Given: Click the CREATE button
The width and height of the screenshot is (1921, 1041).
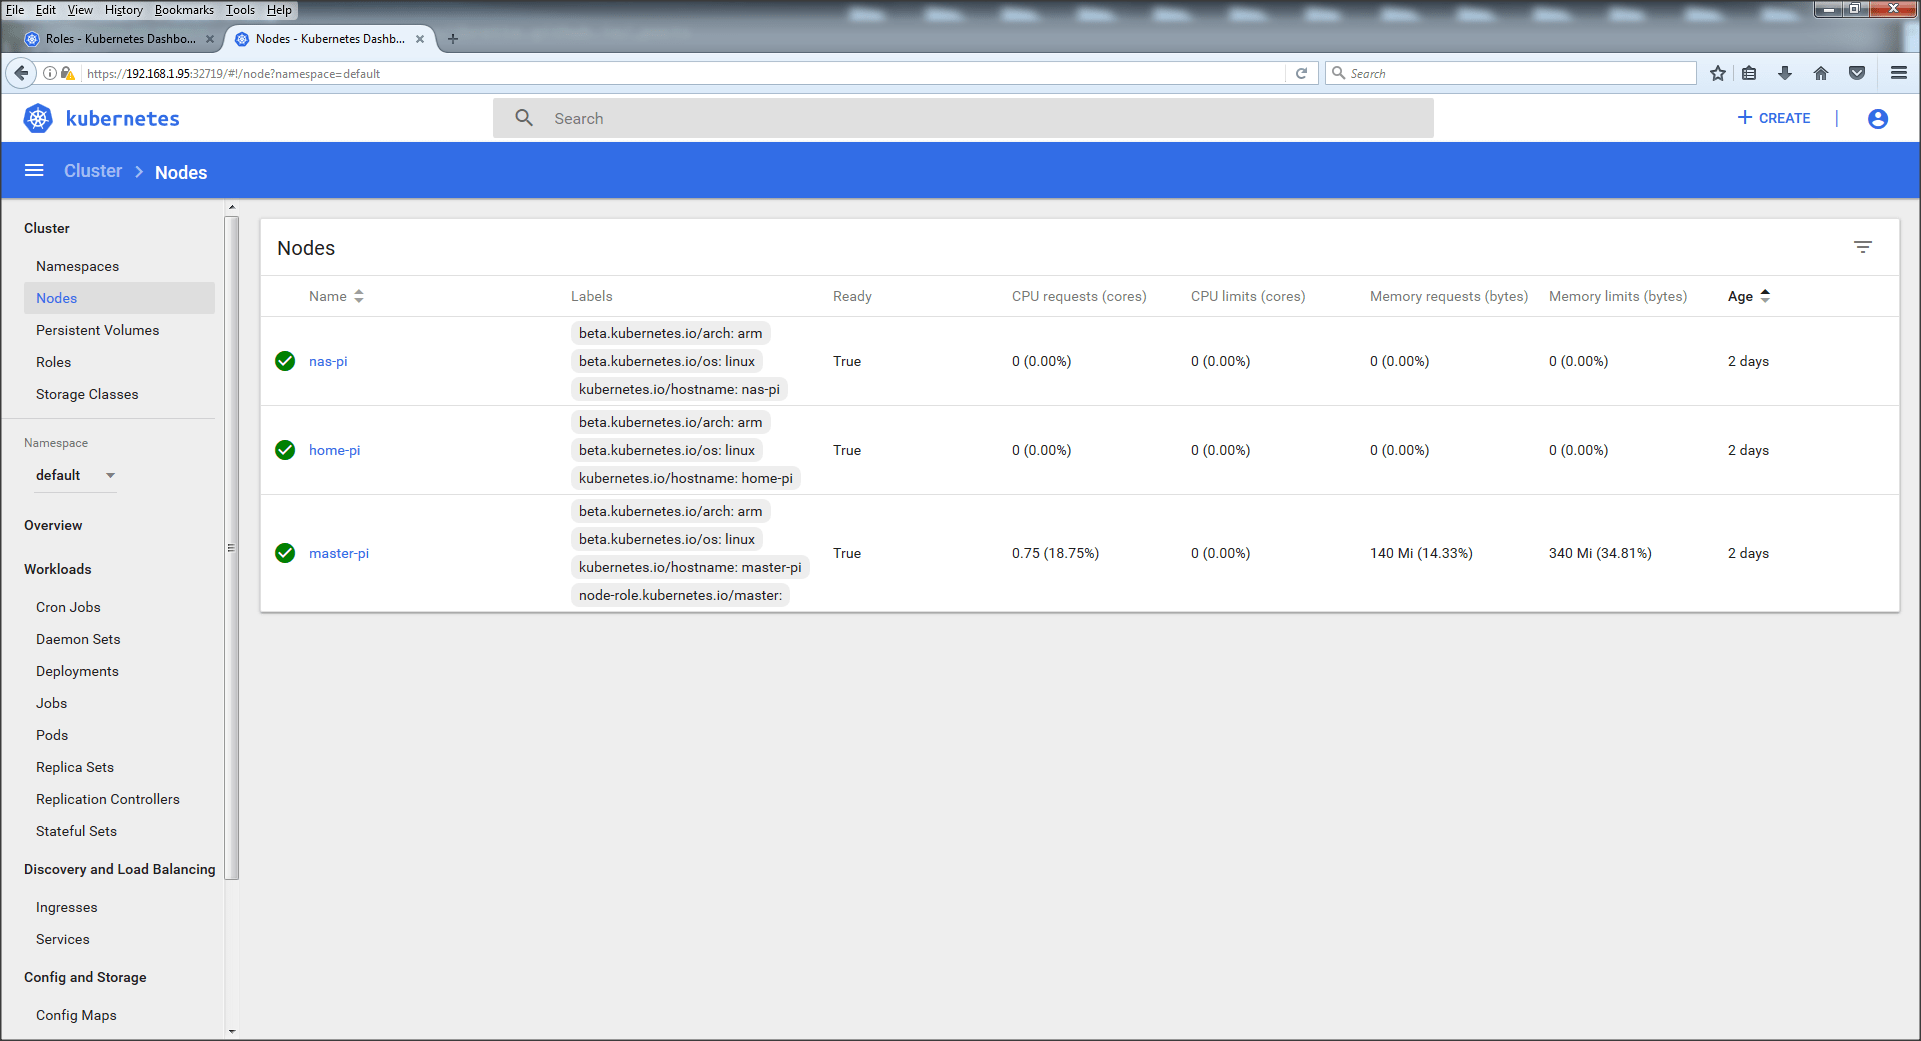Looking at the screenshot, I should (x=1773, y=117).
